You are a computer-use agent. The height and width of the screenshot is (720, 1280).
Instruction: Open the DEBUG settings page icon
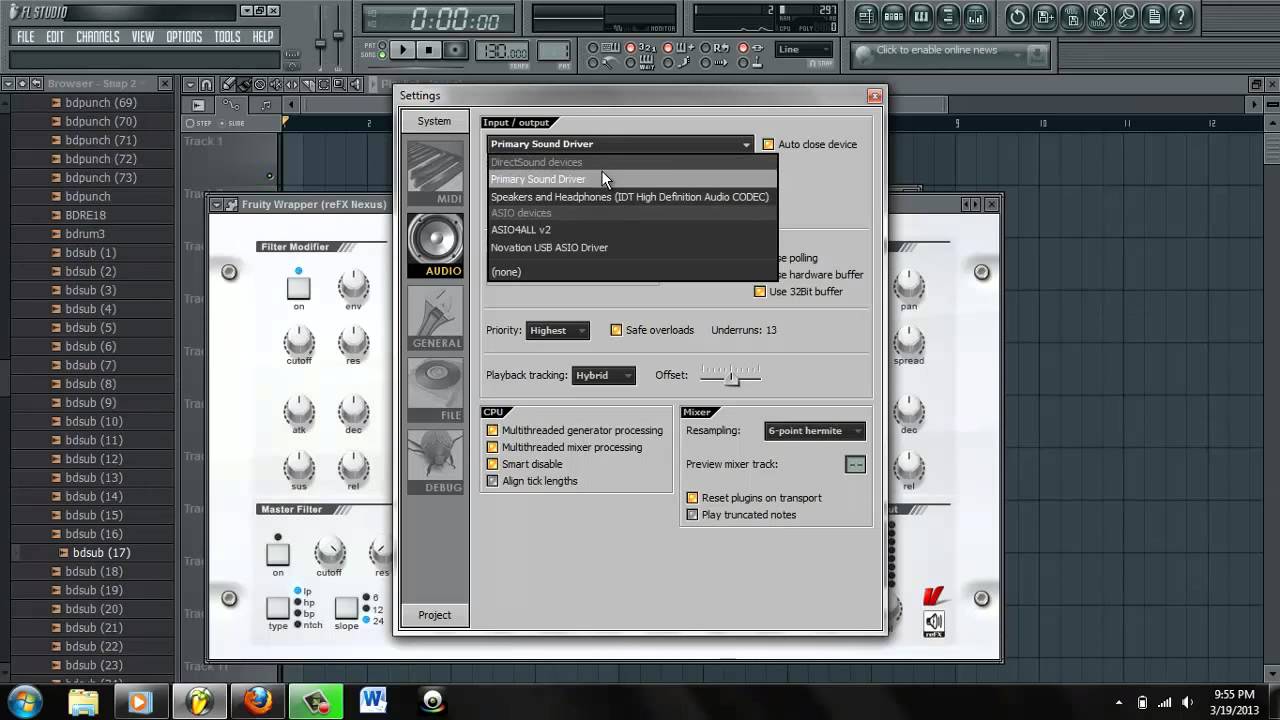point(435,462)
